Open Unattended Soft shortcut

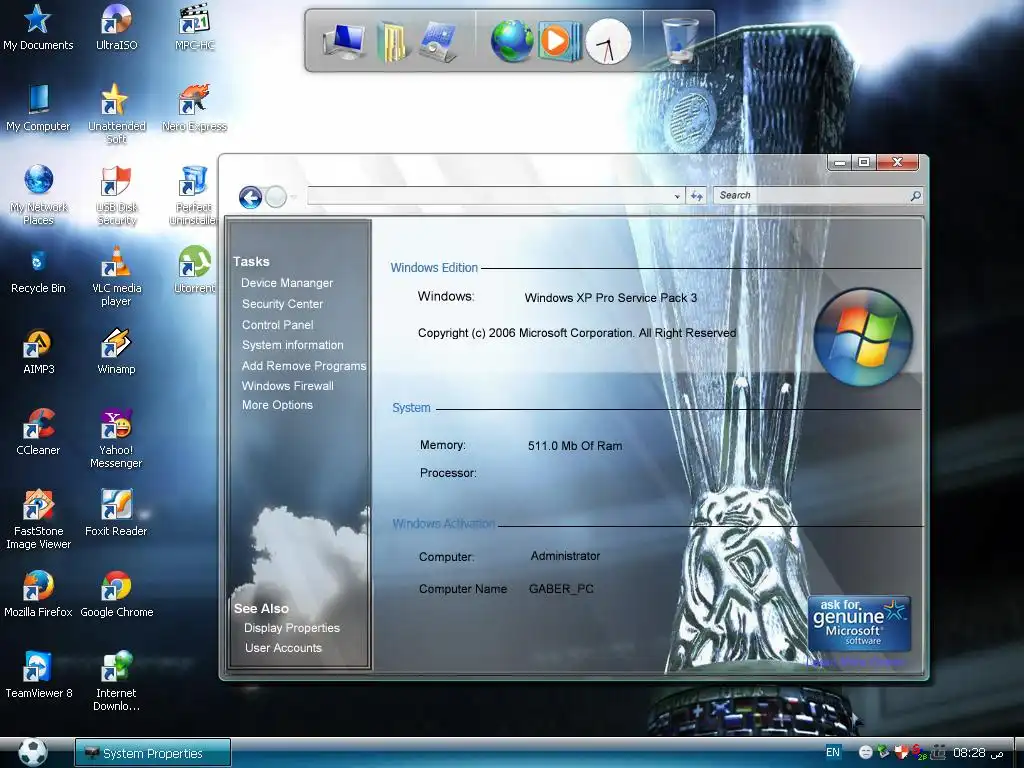click(x=116, y=114)
